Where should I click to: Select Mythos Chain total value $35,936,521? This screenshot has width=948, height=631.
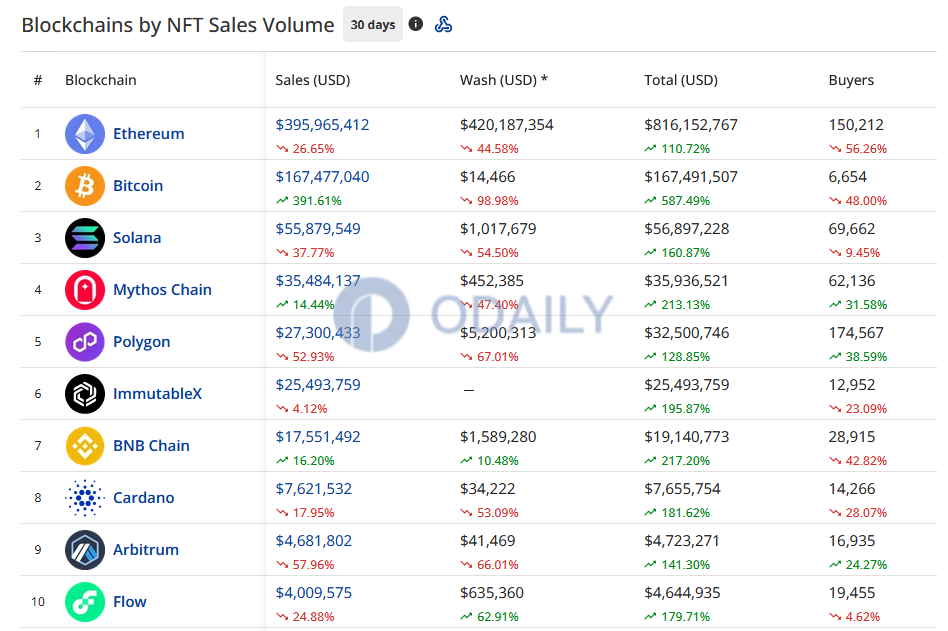(x=686, y=280)
